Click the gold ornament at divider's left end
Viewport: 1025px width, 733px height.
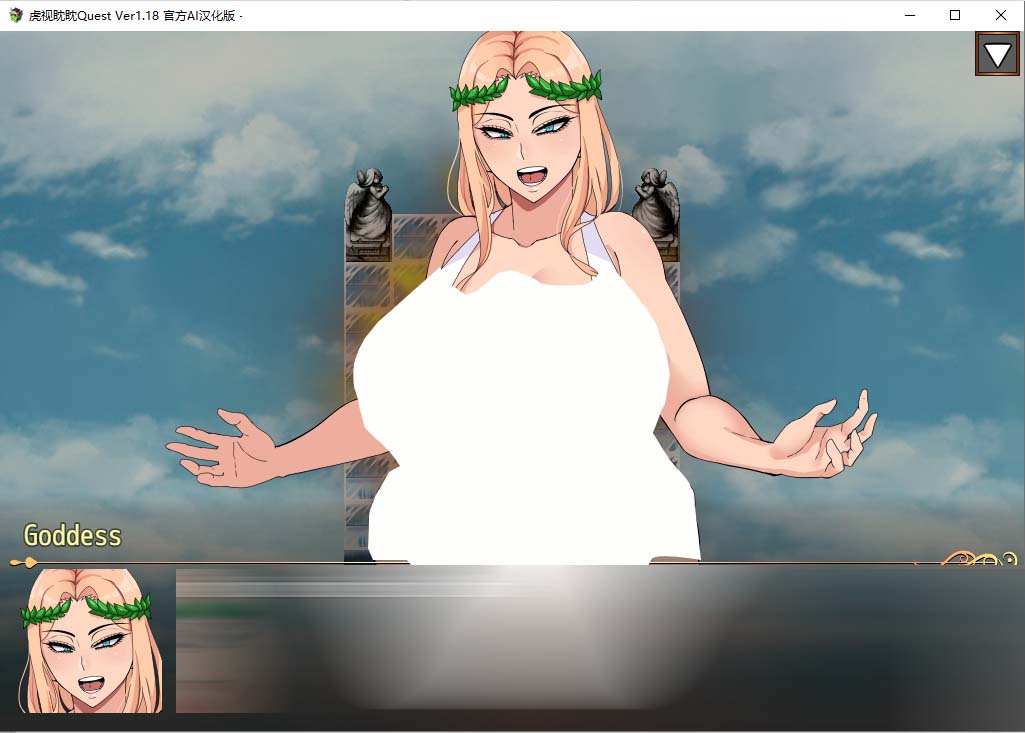click(28, 562)
